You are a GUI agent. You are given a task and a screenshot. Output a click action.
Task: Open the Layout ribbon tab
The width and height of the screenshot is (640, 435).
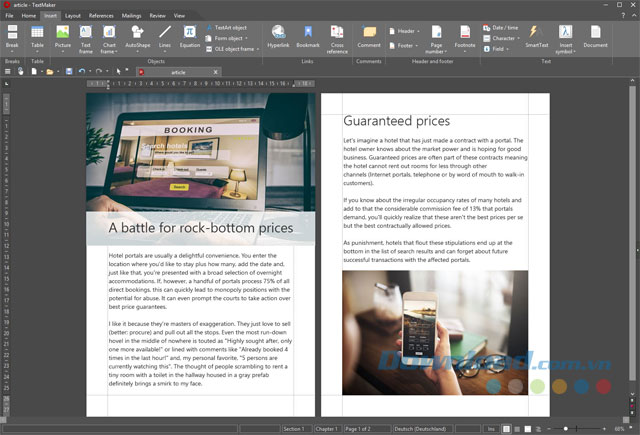coord(73,16)
